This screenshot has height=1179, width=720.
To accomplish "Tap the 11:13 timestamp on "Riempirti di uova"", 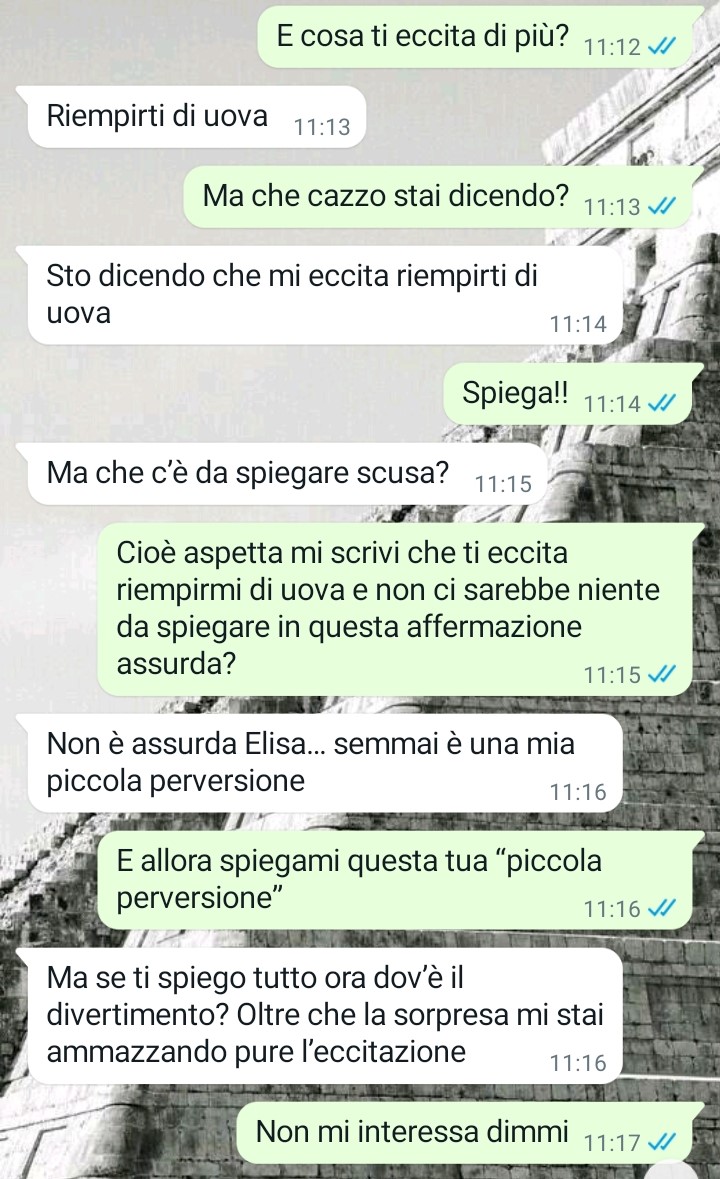I will 322,127.
